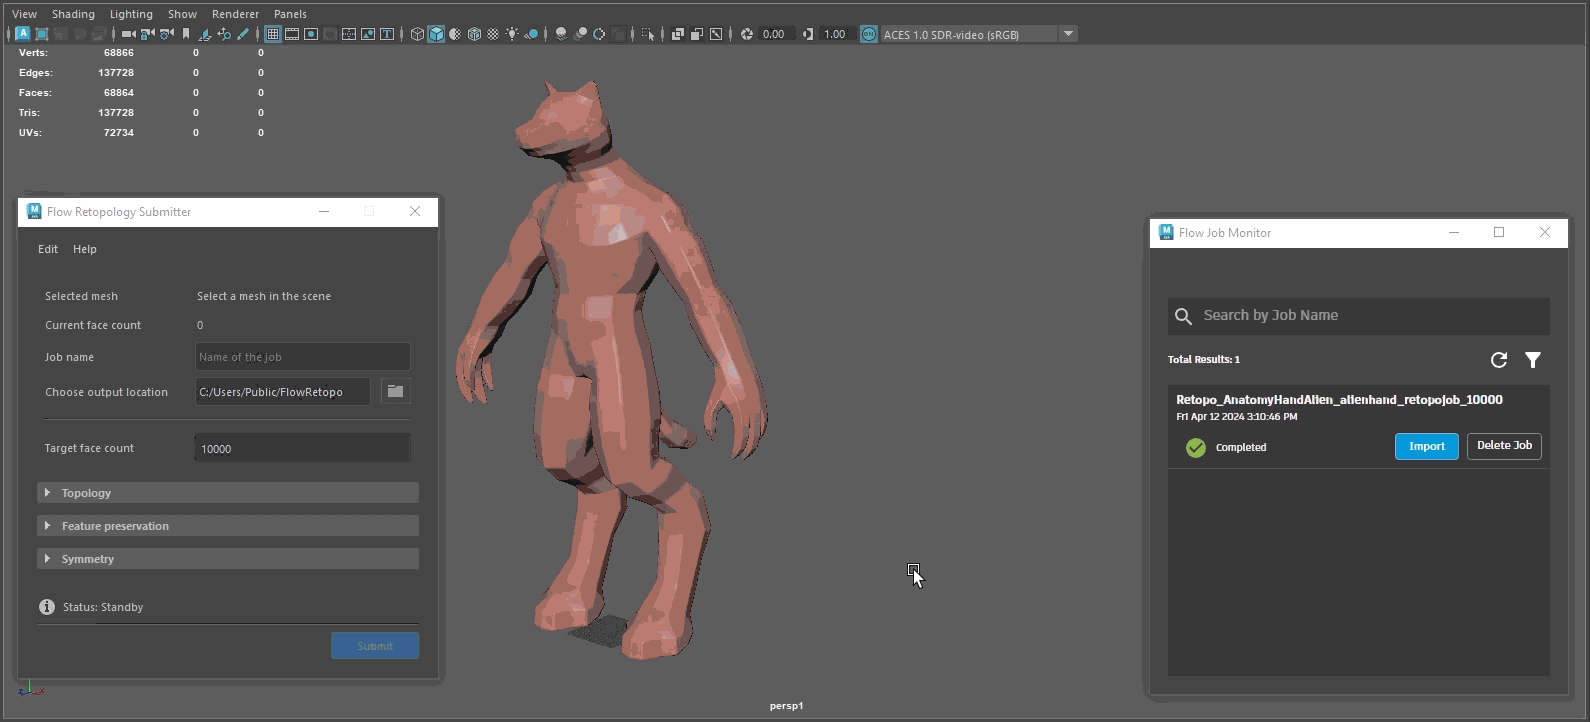Open the View menu
Image resolution: width=1590 pixels, height=722 pixels.
(x=24, y=14)
